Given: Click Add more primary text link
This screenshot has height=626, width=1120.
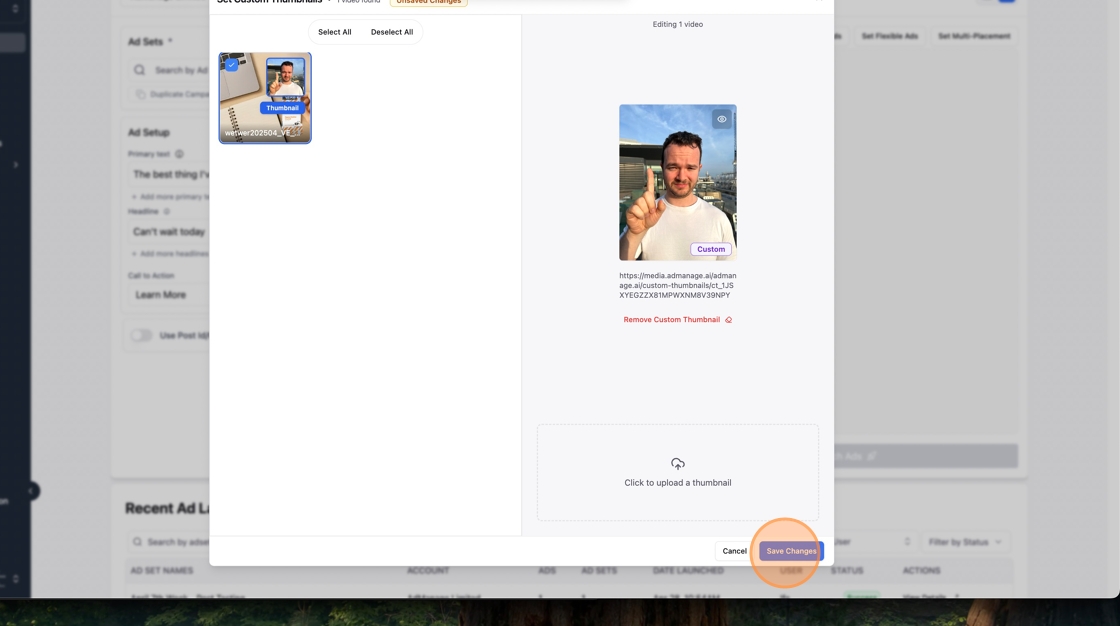Looking at the screenshot, I should (x=170, y=197).
